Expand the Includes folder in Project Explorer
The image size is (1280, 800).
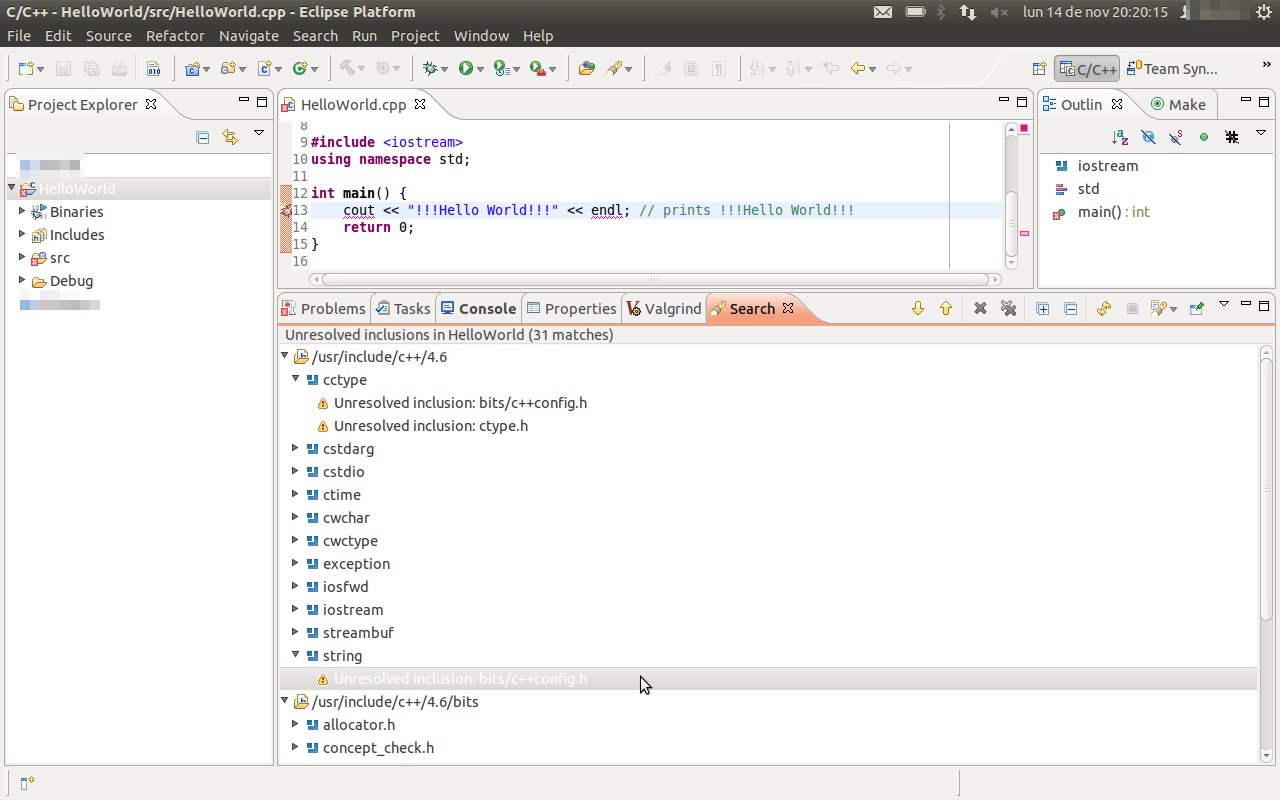pyautogui.click(x=22, y=235)
